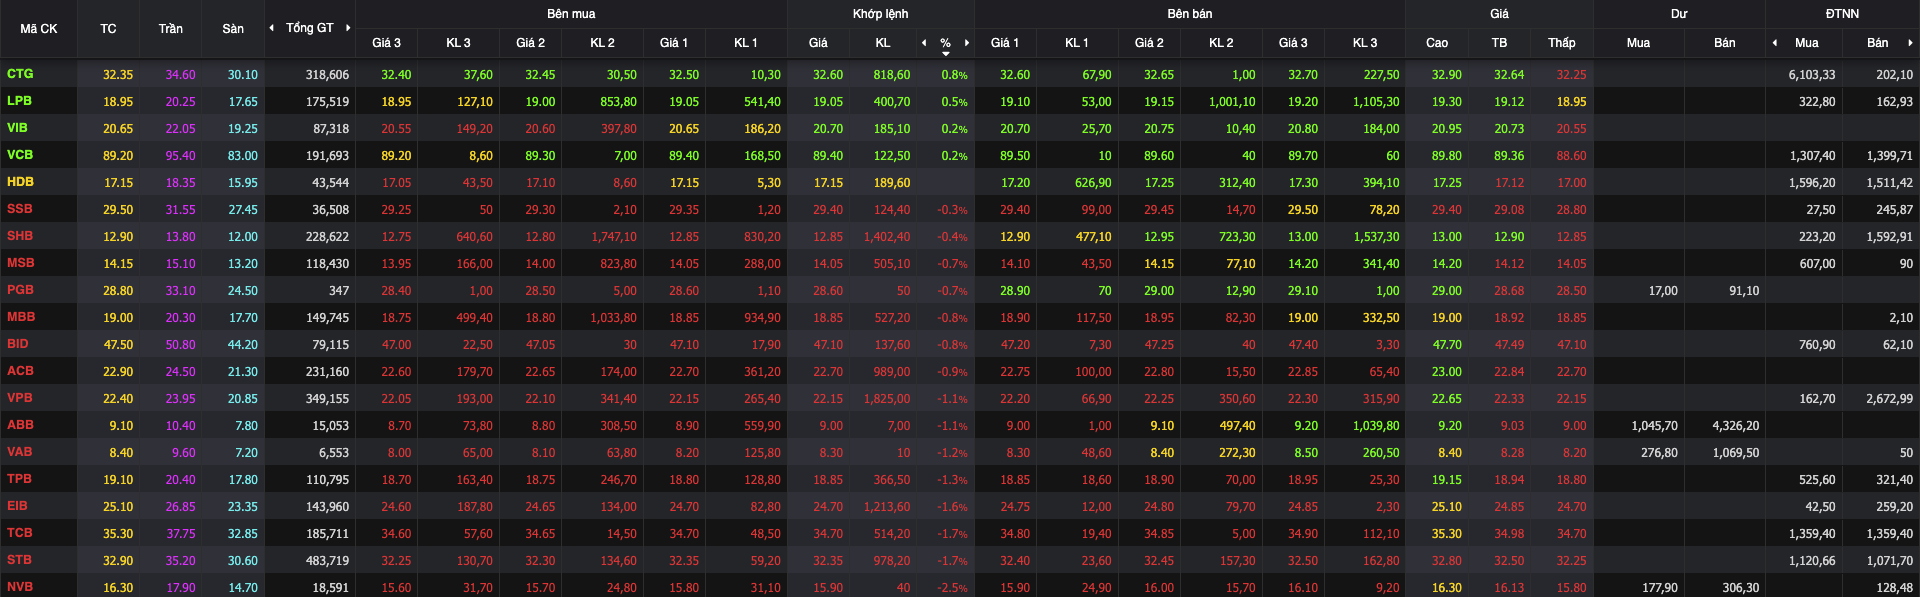Click the Cao column header
Image resolution: width=1920 pixels, height=597 pixels.
[1437, 43]
